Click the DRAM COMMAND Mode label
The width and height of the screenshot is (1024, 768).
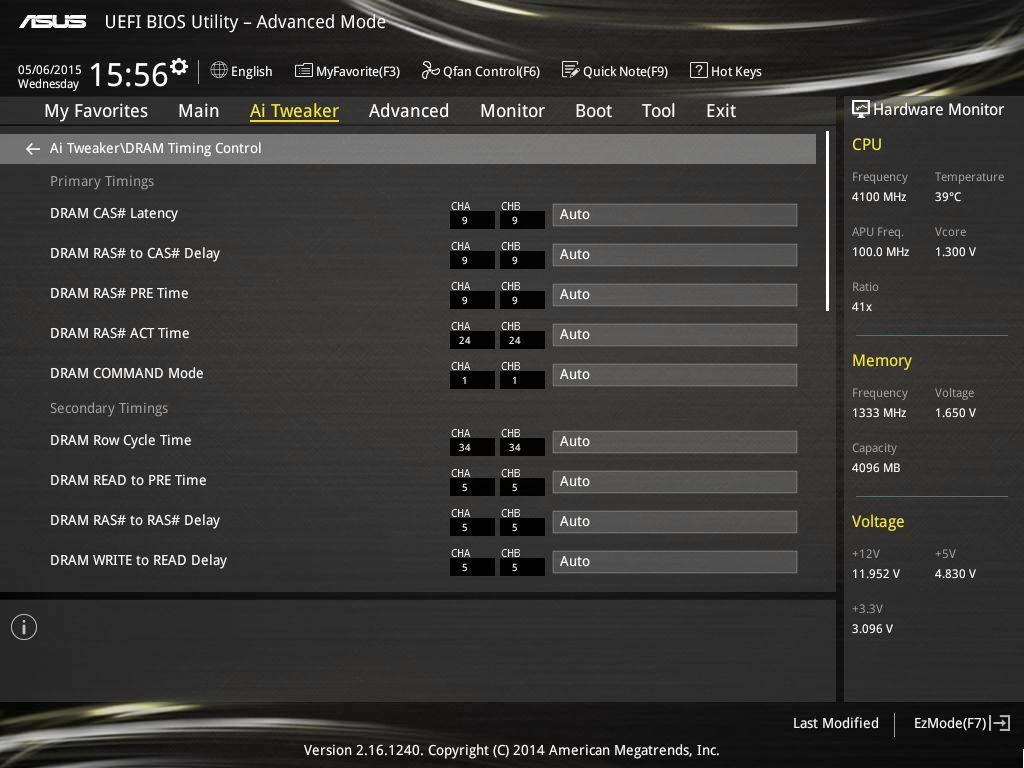pyautogui.click(x=127, y=373)
